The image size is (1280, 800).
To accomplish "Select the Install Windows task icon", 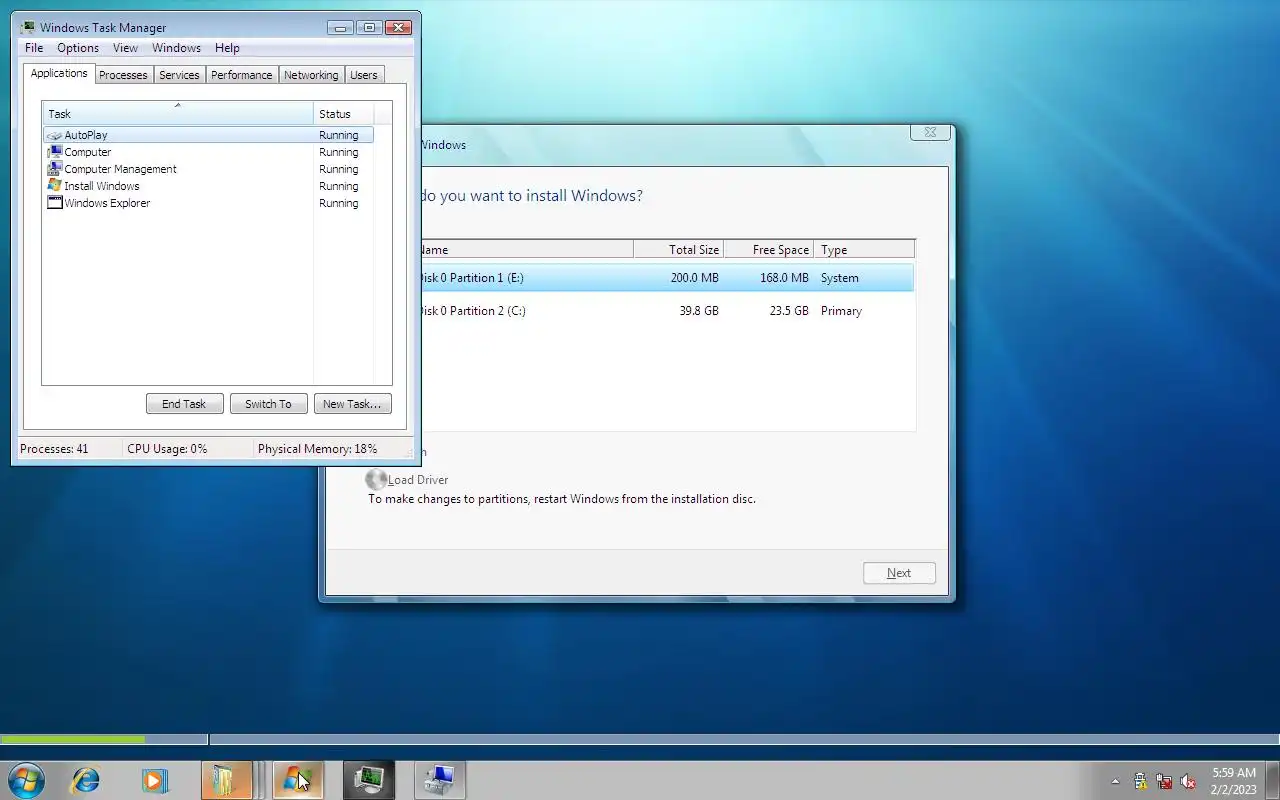I will (54, 186).
